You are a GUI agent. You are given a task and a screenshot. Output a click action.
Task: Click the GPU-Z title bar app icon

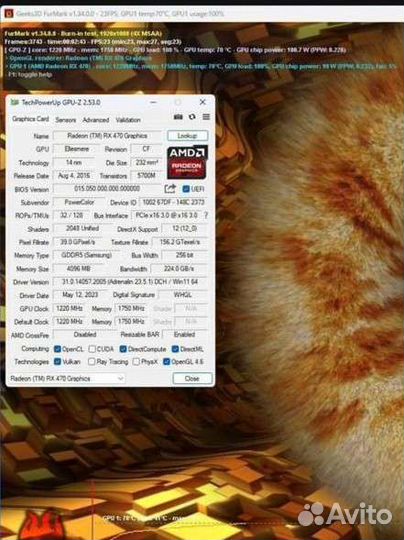pyautogui.click(x=14, y=102)
